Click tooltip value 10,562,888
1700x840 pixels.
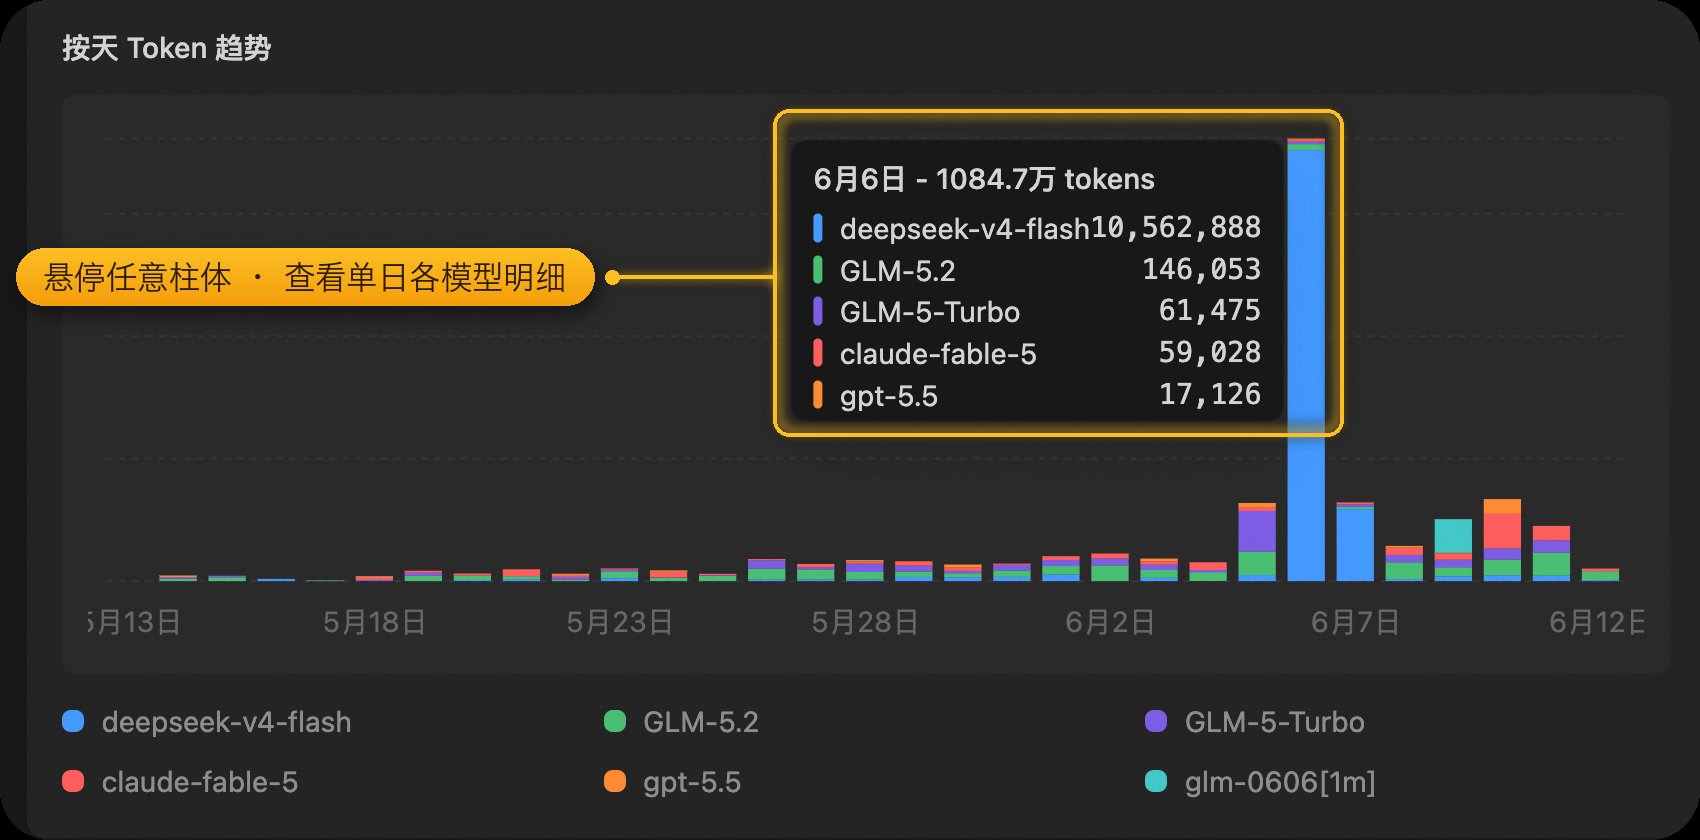1176,228
